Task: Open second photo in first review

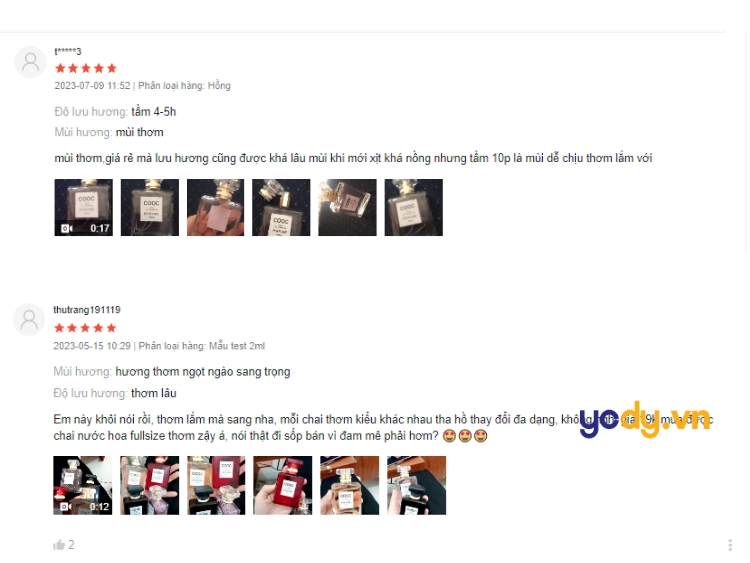Action: 150,208
